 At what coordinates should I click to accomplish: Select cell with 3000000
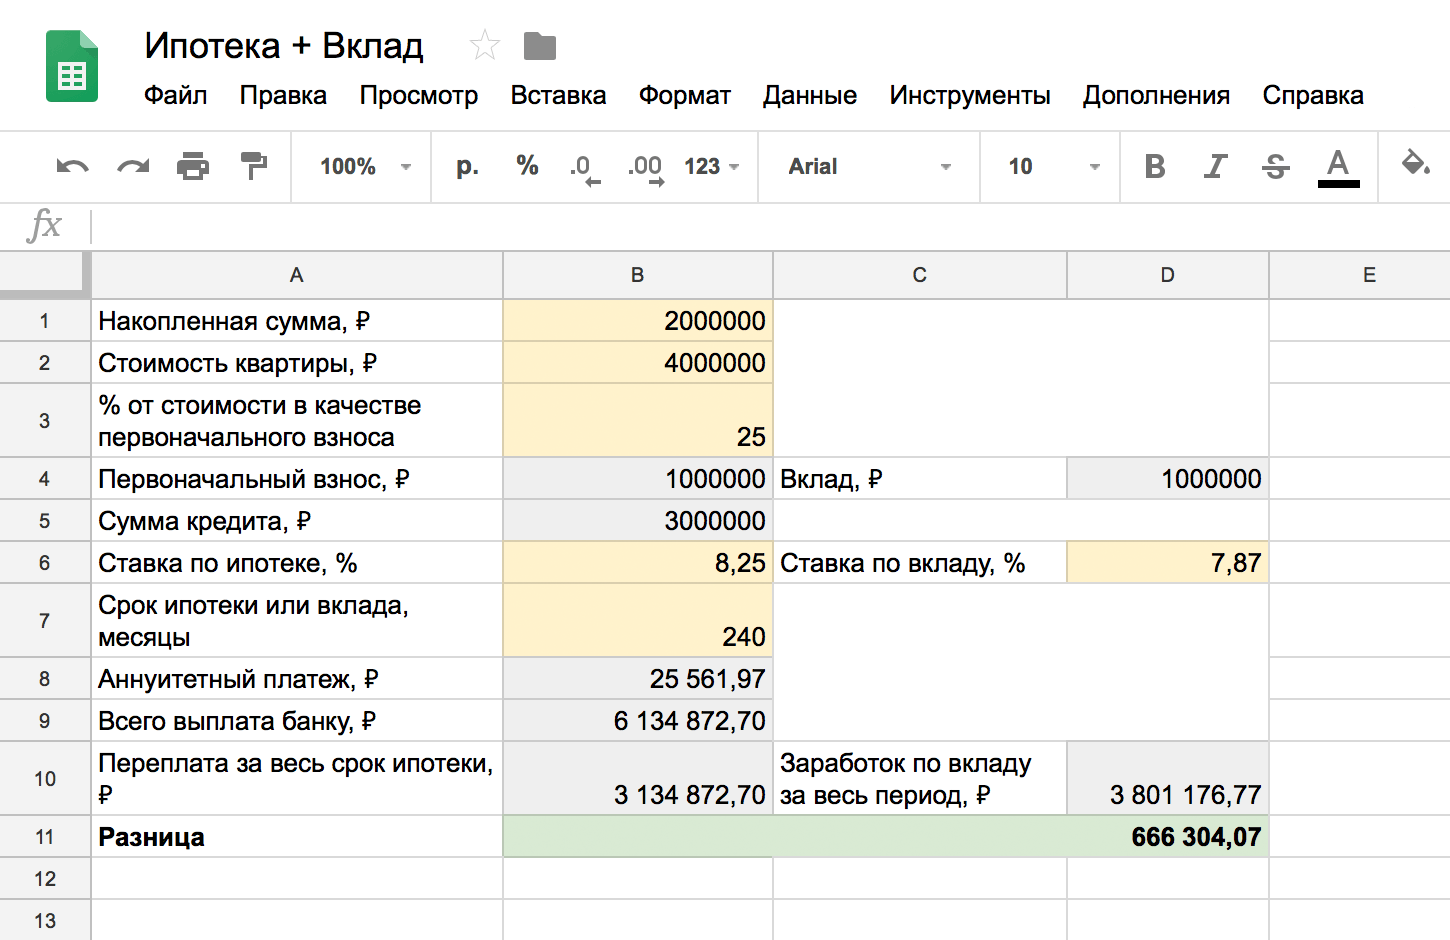tap(638, 521)
